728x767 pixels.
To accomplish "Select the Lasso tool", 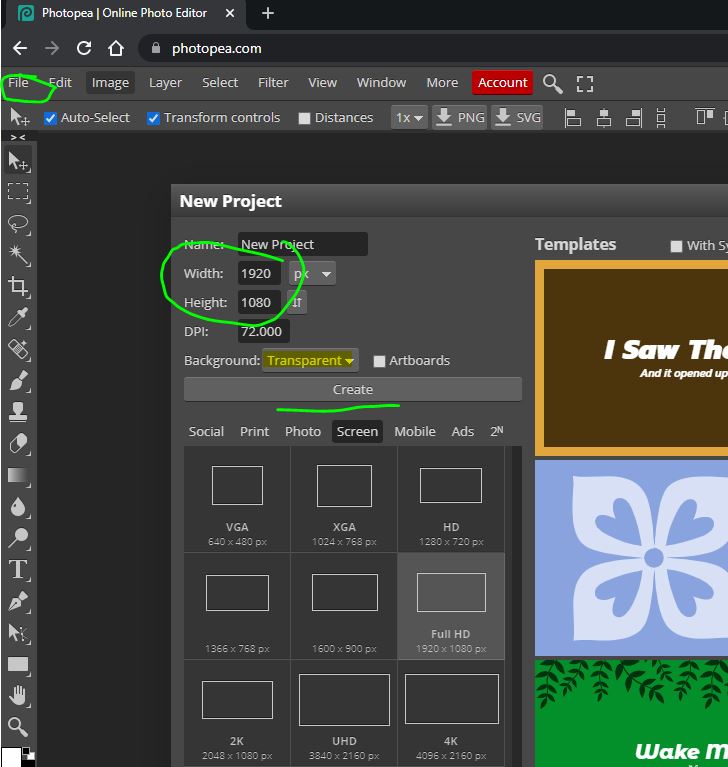I will tap(18, 224).
